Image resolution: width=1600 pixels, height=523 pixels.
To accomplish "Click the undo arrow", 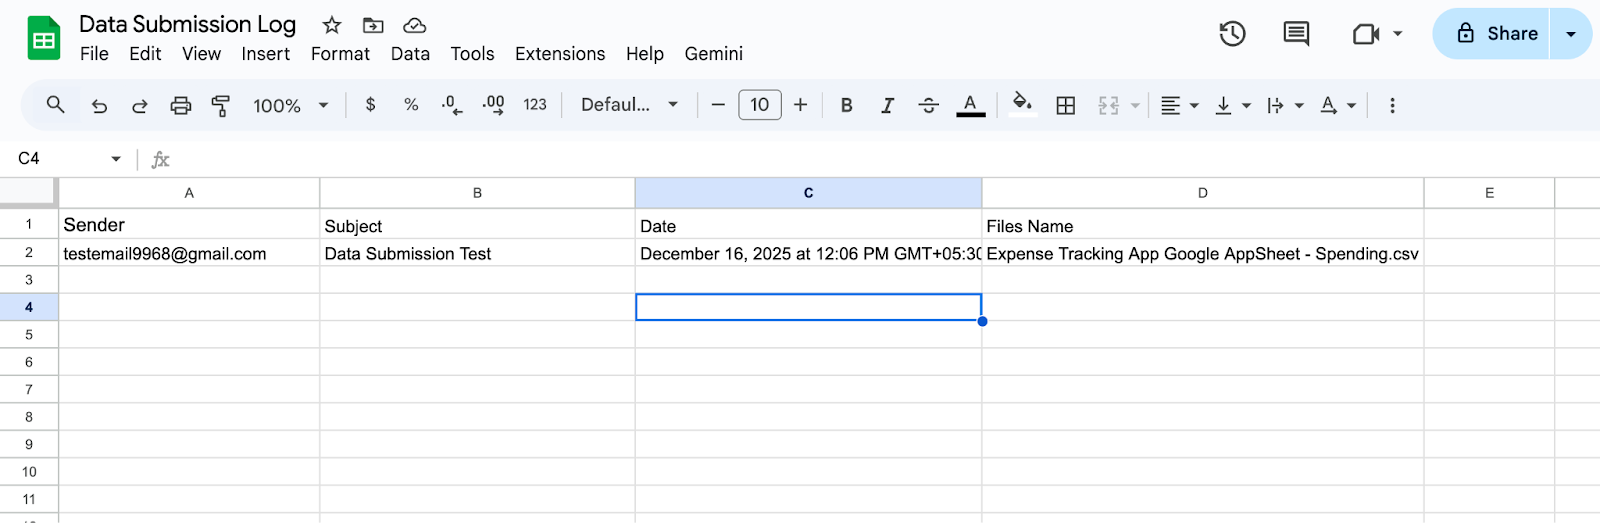I will (99, 105).
